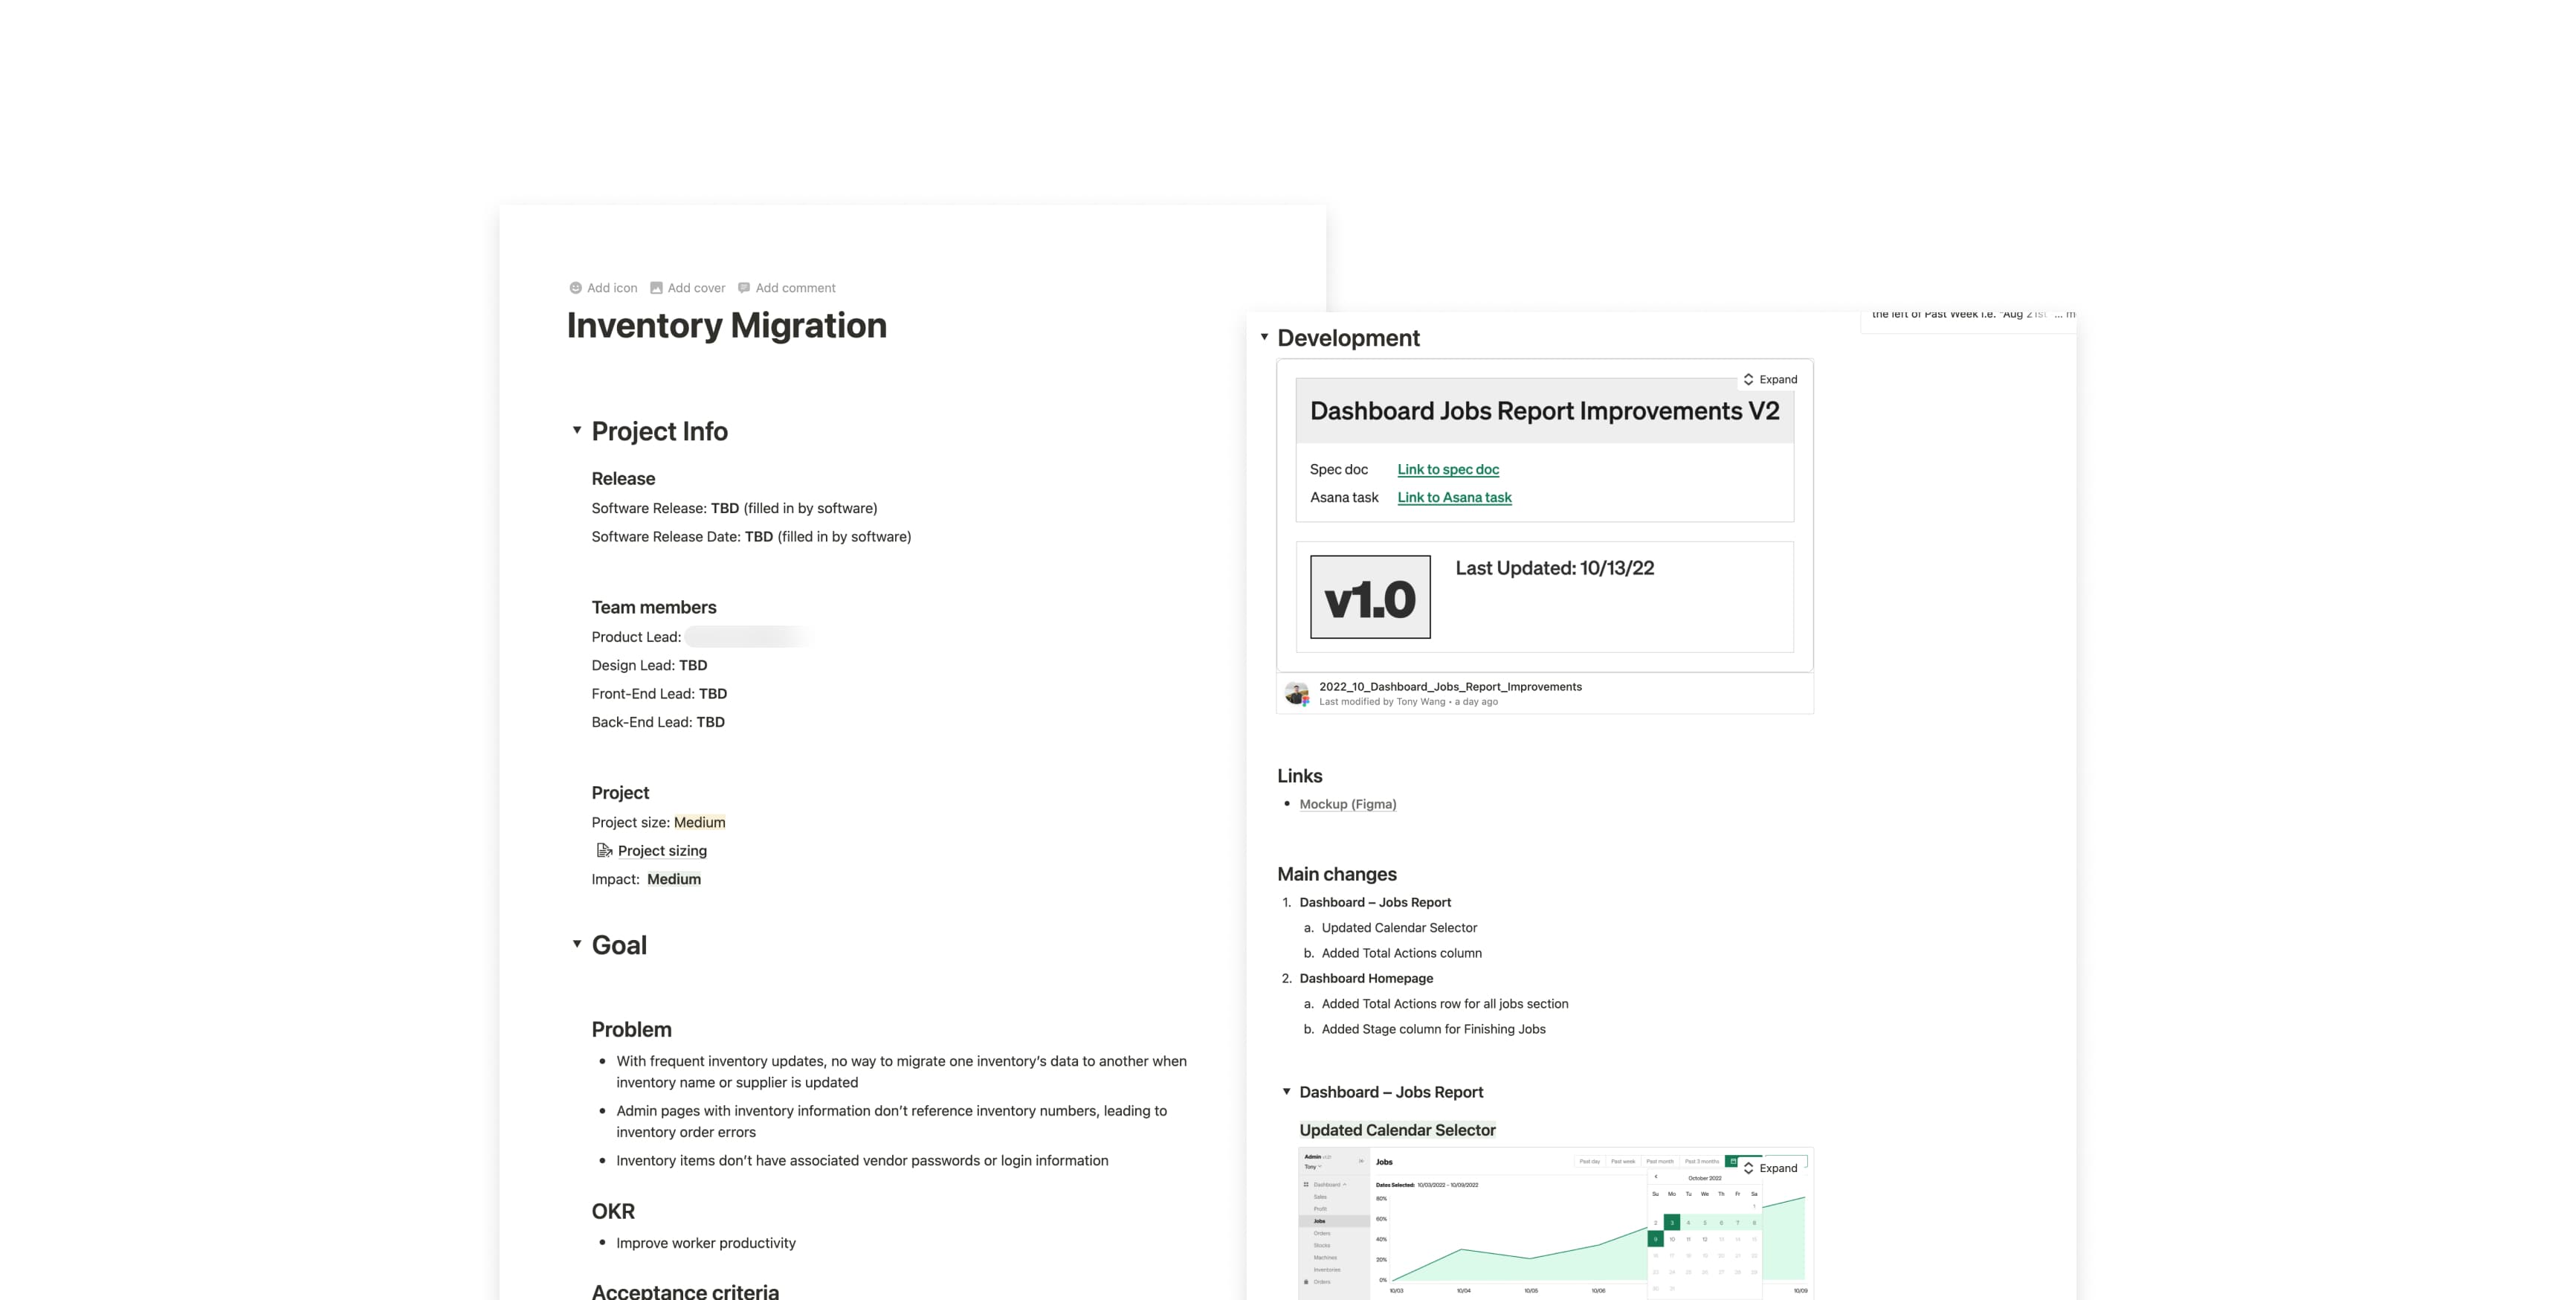2576x1300 pixels.
Task: Click the Design Lead: TBD line
Action: 649,665
